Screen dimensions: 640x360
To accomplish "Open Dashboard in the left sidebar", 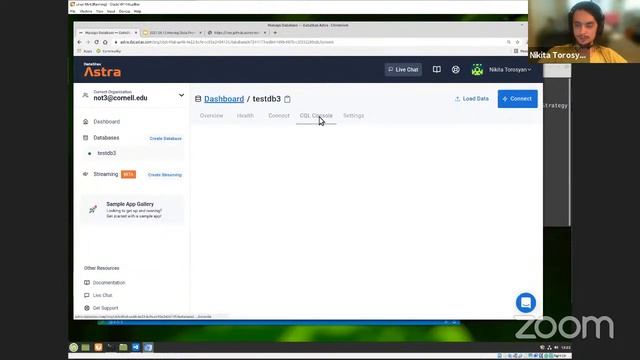I will (x=107, y=122).
